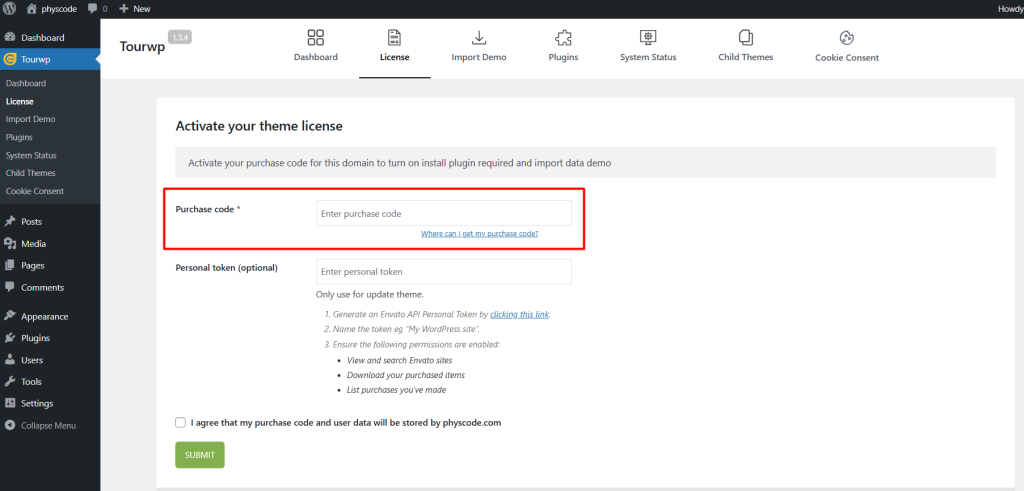This screenshot has width=1024, height=491.
Task: Click 'List purchases you've made' text
Action: [396, 390]
